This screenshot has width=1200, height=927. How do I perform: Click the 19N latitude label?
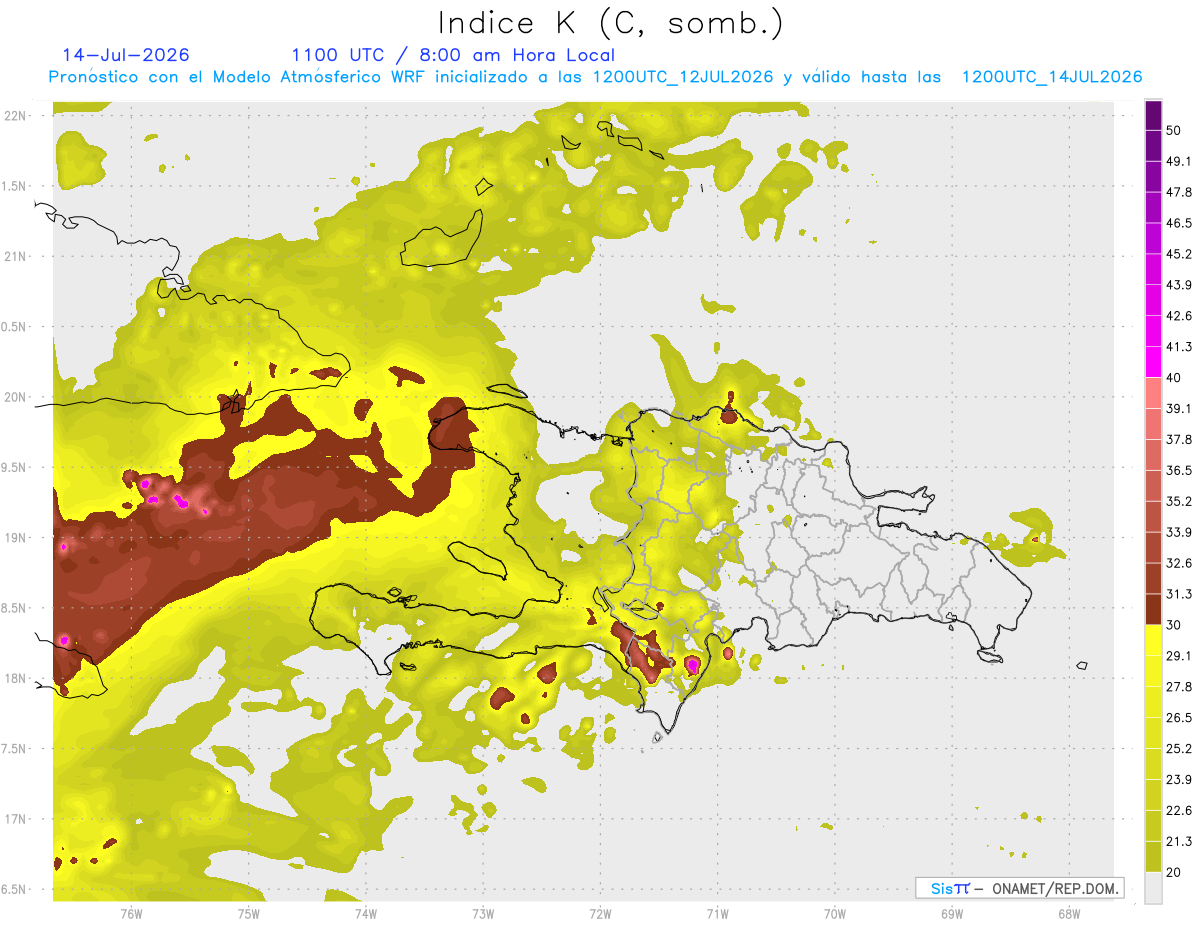[15, 538]
